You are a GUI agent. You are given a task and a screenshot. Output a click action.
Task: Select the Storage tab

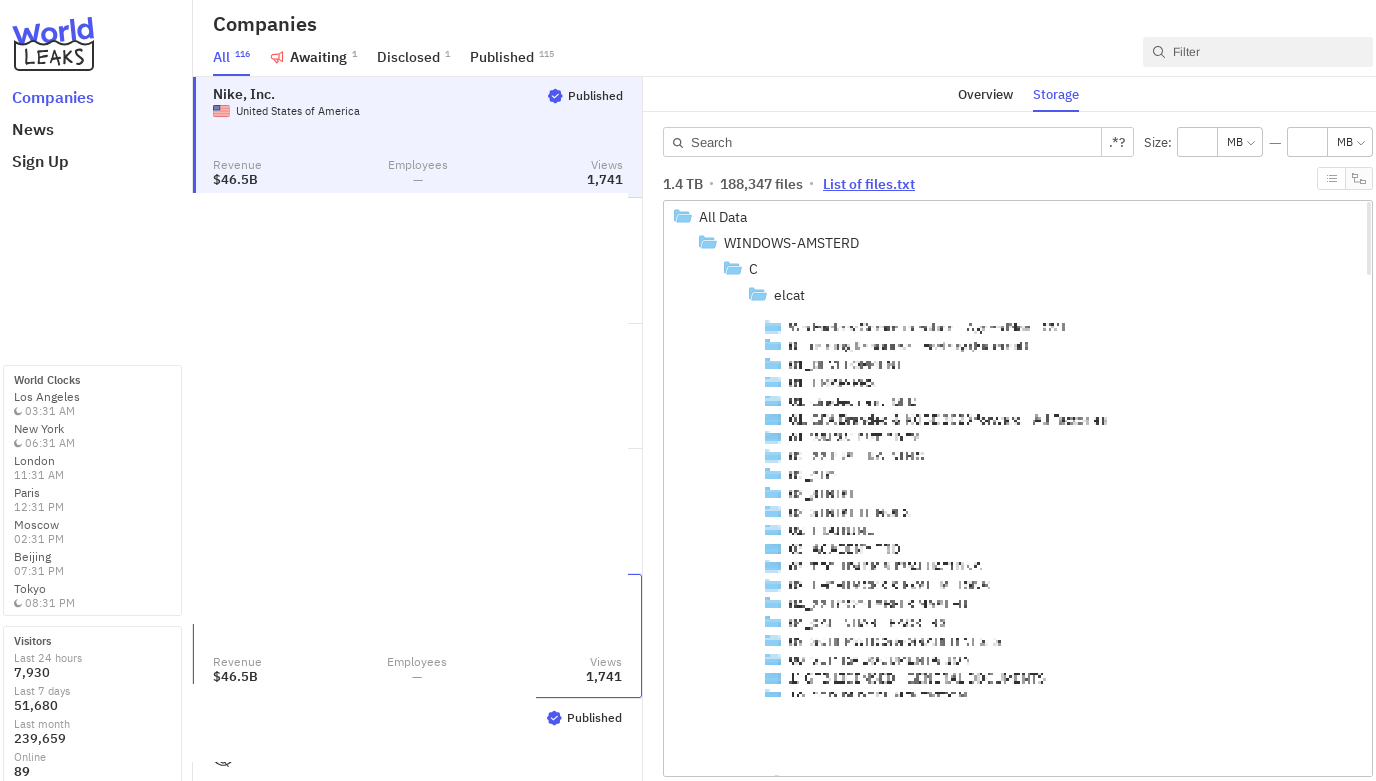tap(1056, 94)
